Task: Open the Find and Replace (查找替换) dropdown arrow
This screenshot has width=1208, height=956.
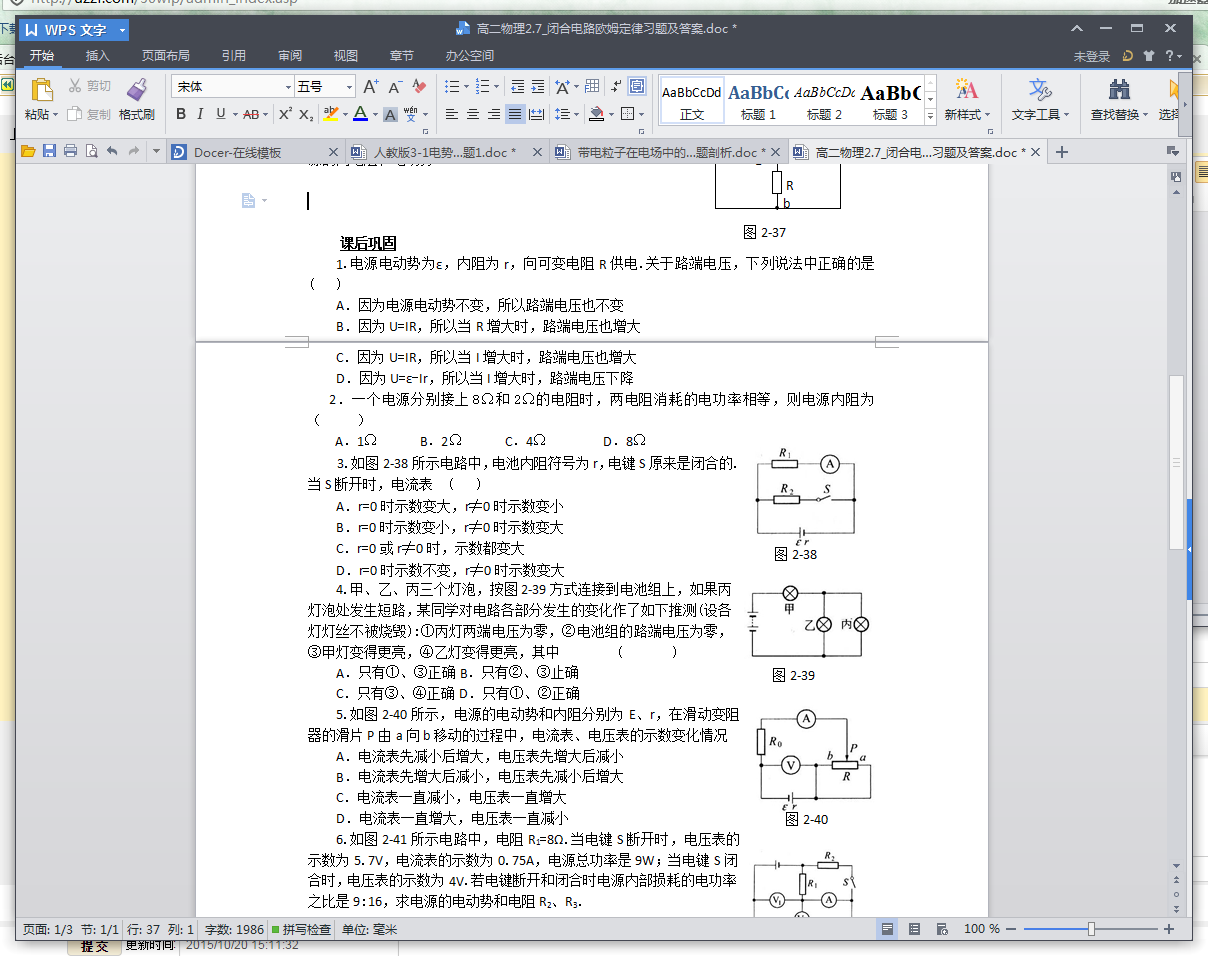Action: pos(1146,115)
